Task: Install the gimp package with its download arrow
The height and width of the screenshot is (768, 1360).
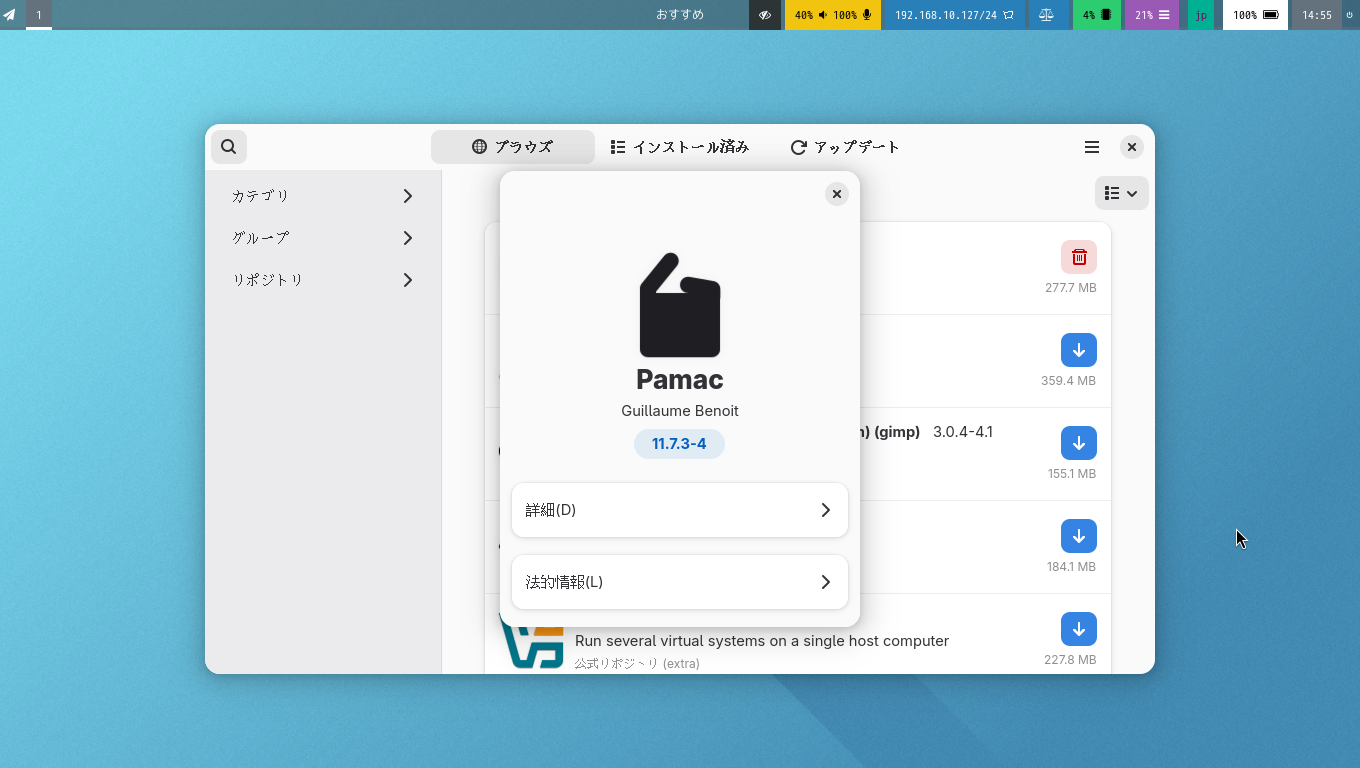Action: [1079, 443]
